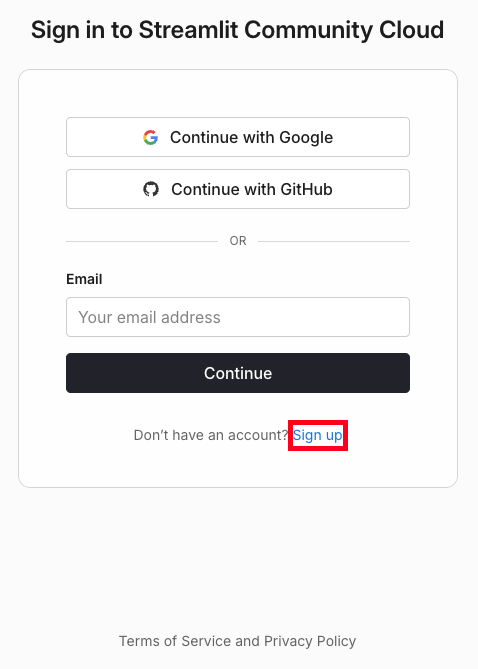Open the Privacy Policy link
The width and height of the screenshot is (478, 669).
click(x=310, y=641)
